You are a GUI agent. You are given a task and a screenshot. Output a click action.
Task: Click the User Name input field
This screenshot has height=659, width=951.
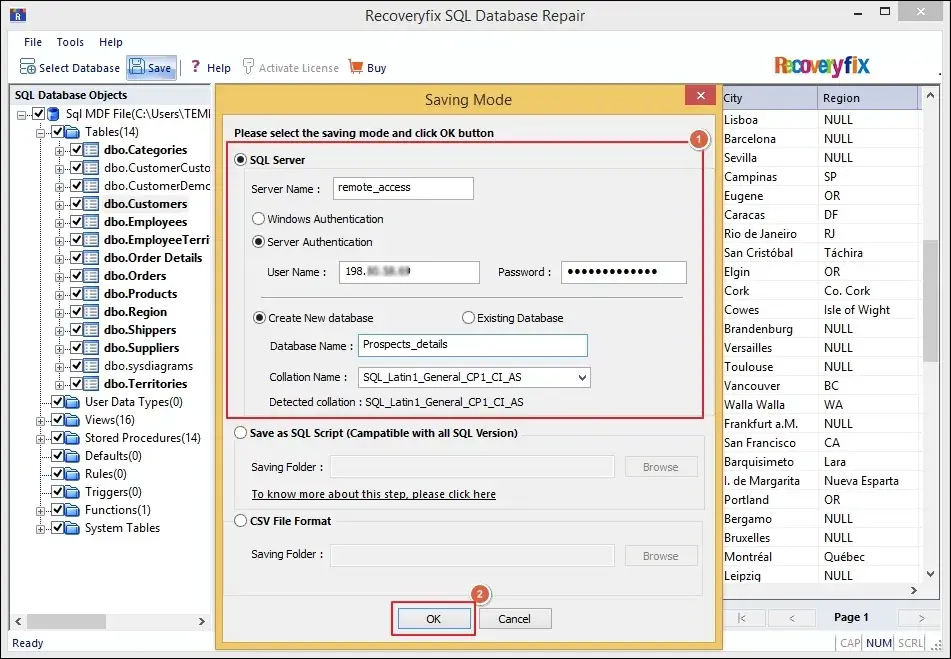pyautogui.click(x=409, y=272)
